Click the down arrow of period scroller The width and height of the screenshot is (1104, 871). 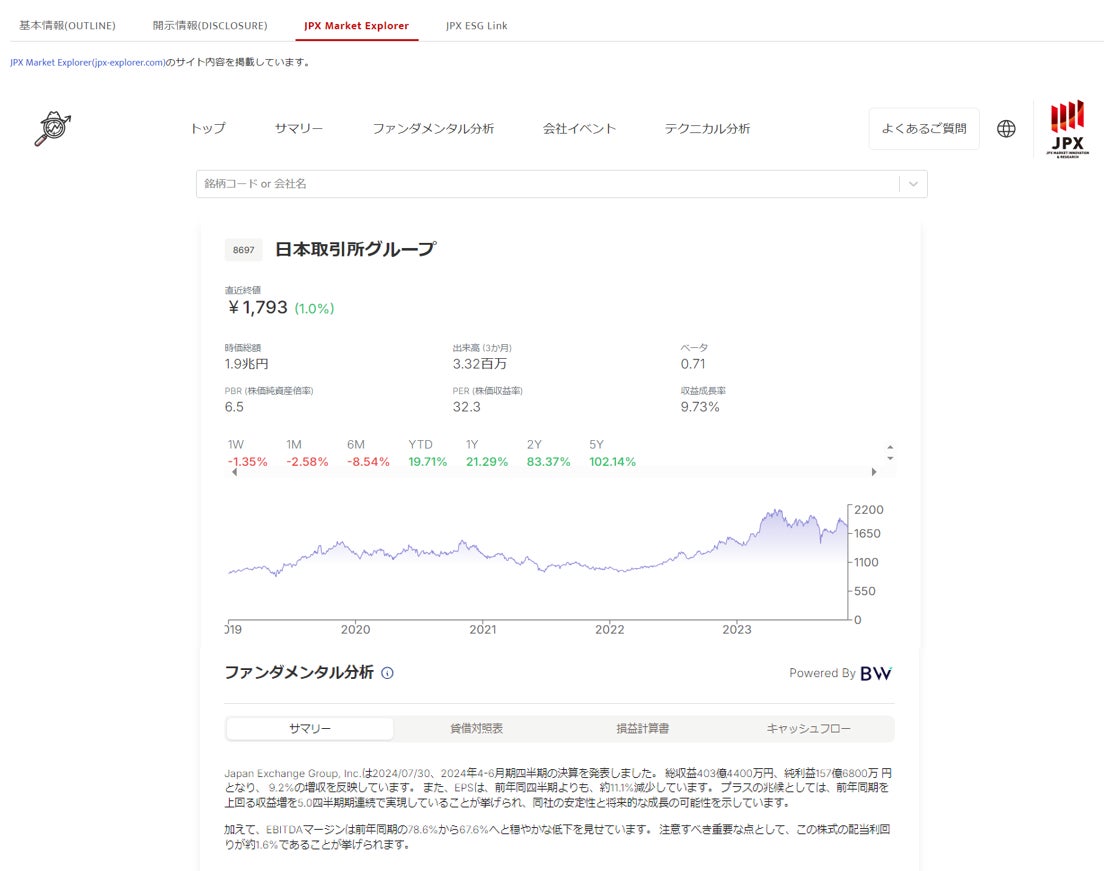(890, 458)
